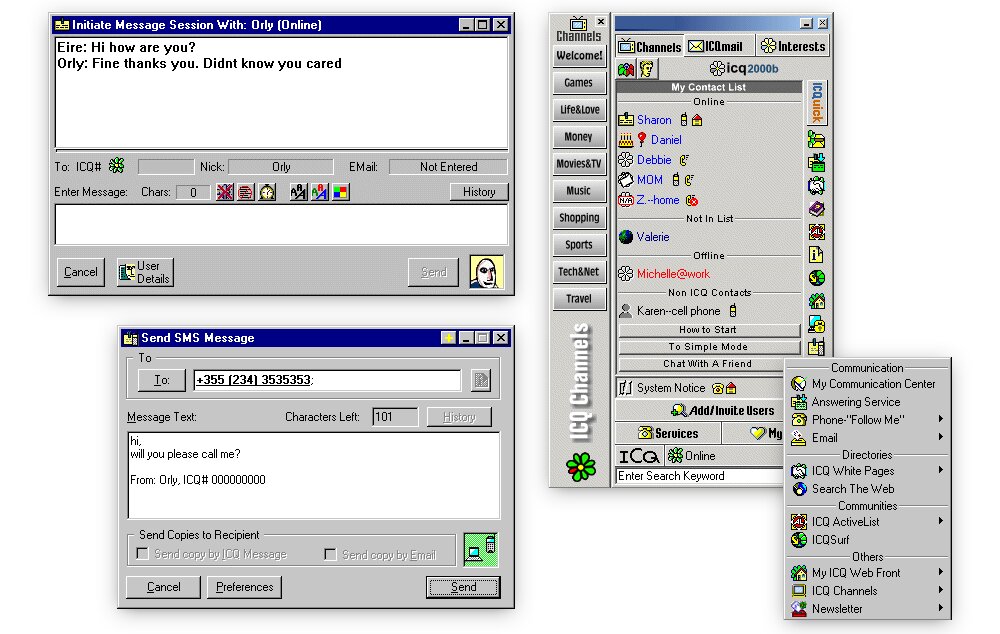This screenshot has width=1000, height=634.
Task: Select Search The Web menu item
Action: point(867,489)
